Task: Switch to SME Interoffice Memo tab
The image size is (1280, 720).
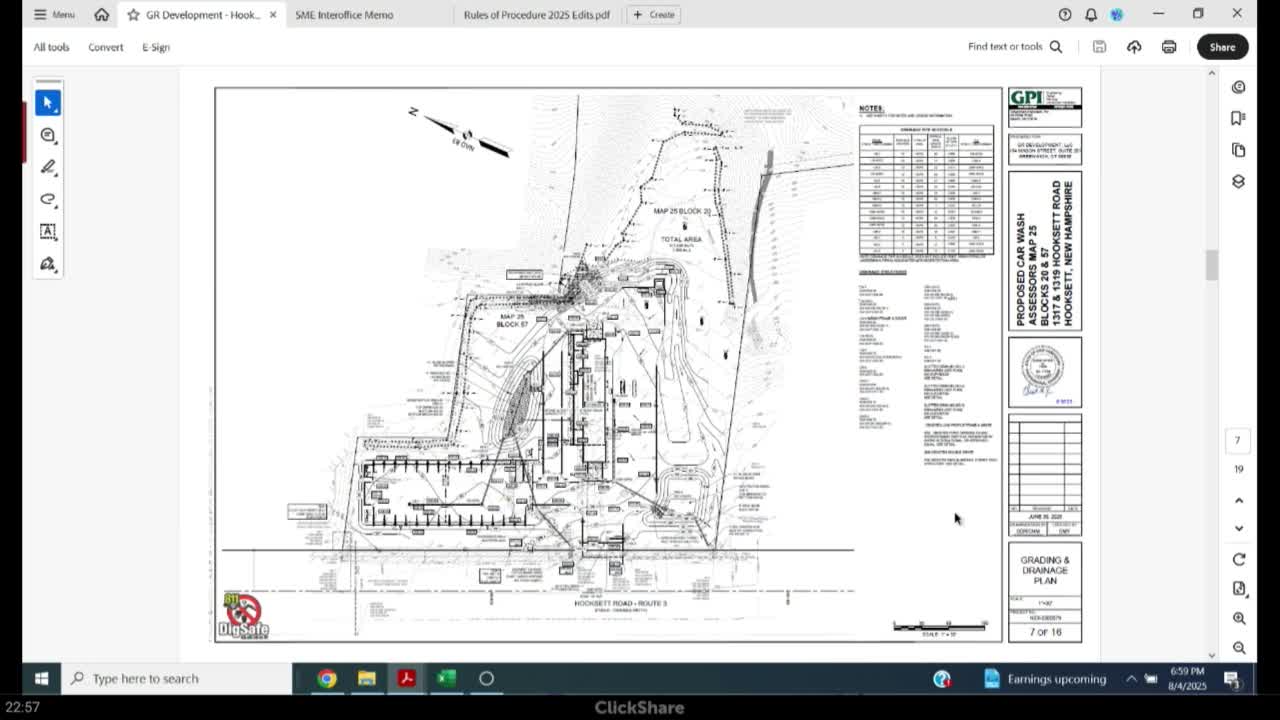Action: pos(344,15)
